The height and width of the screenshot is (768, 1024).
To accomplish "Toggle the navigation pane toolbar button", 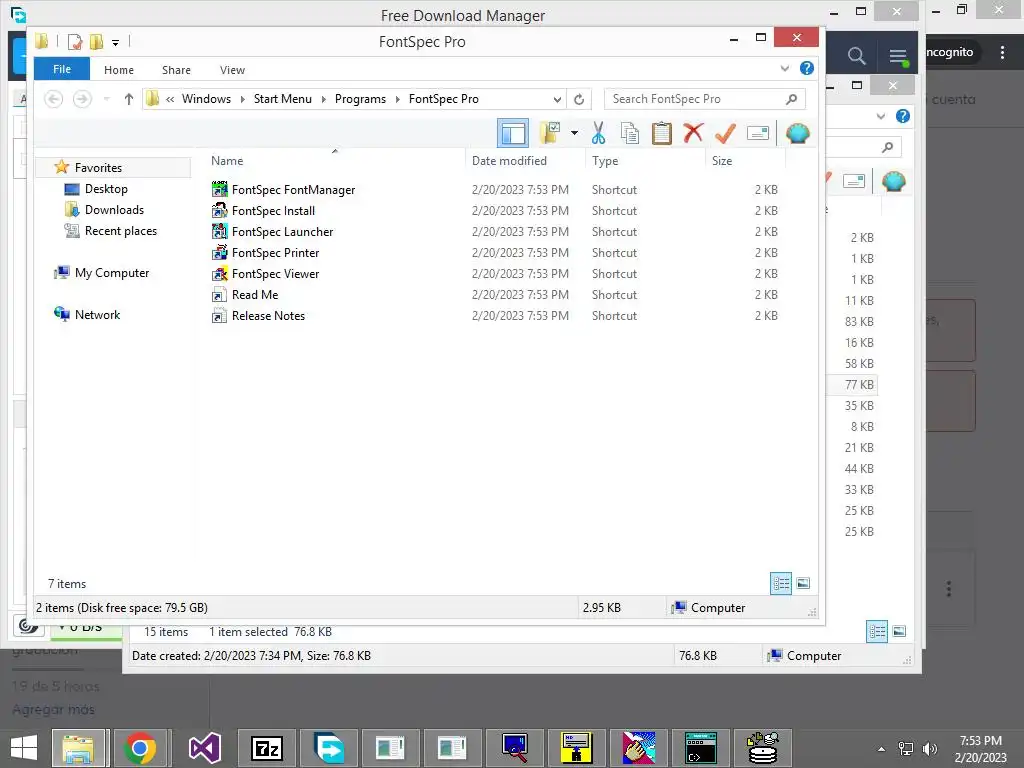I will pos(513,133).
